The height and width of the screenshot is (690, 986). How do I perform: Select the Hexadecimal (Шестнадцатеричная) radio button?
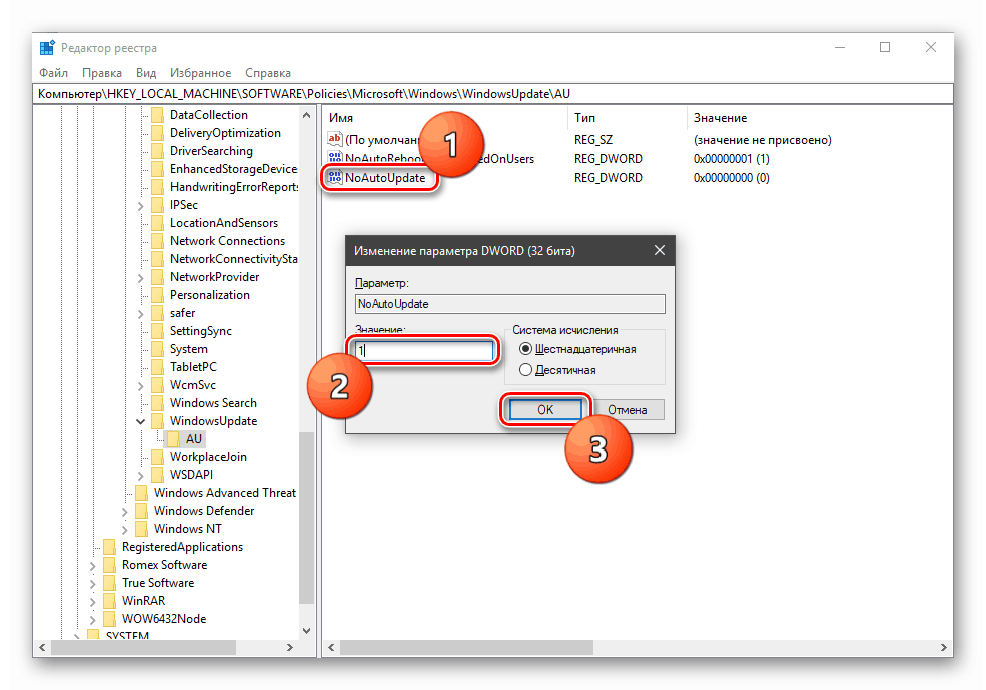(x=525, y=349)
